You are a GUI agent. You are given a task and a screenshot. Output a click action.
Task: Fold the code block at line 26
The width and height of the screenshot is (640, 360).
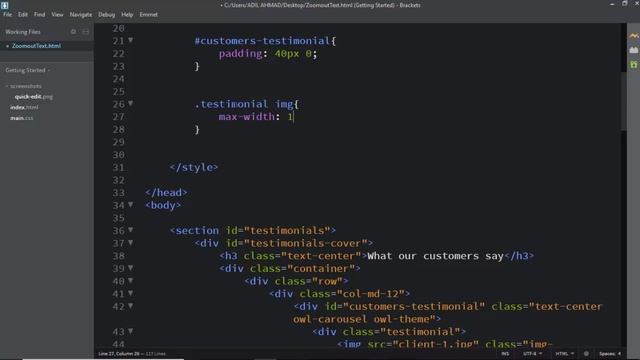[131, 103]
